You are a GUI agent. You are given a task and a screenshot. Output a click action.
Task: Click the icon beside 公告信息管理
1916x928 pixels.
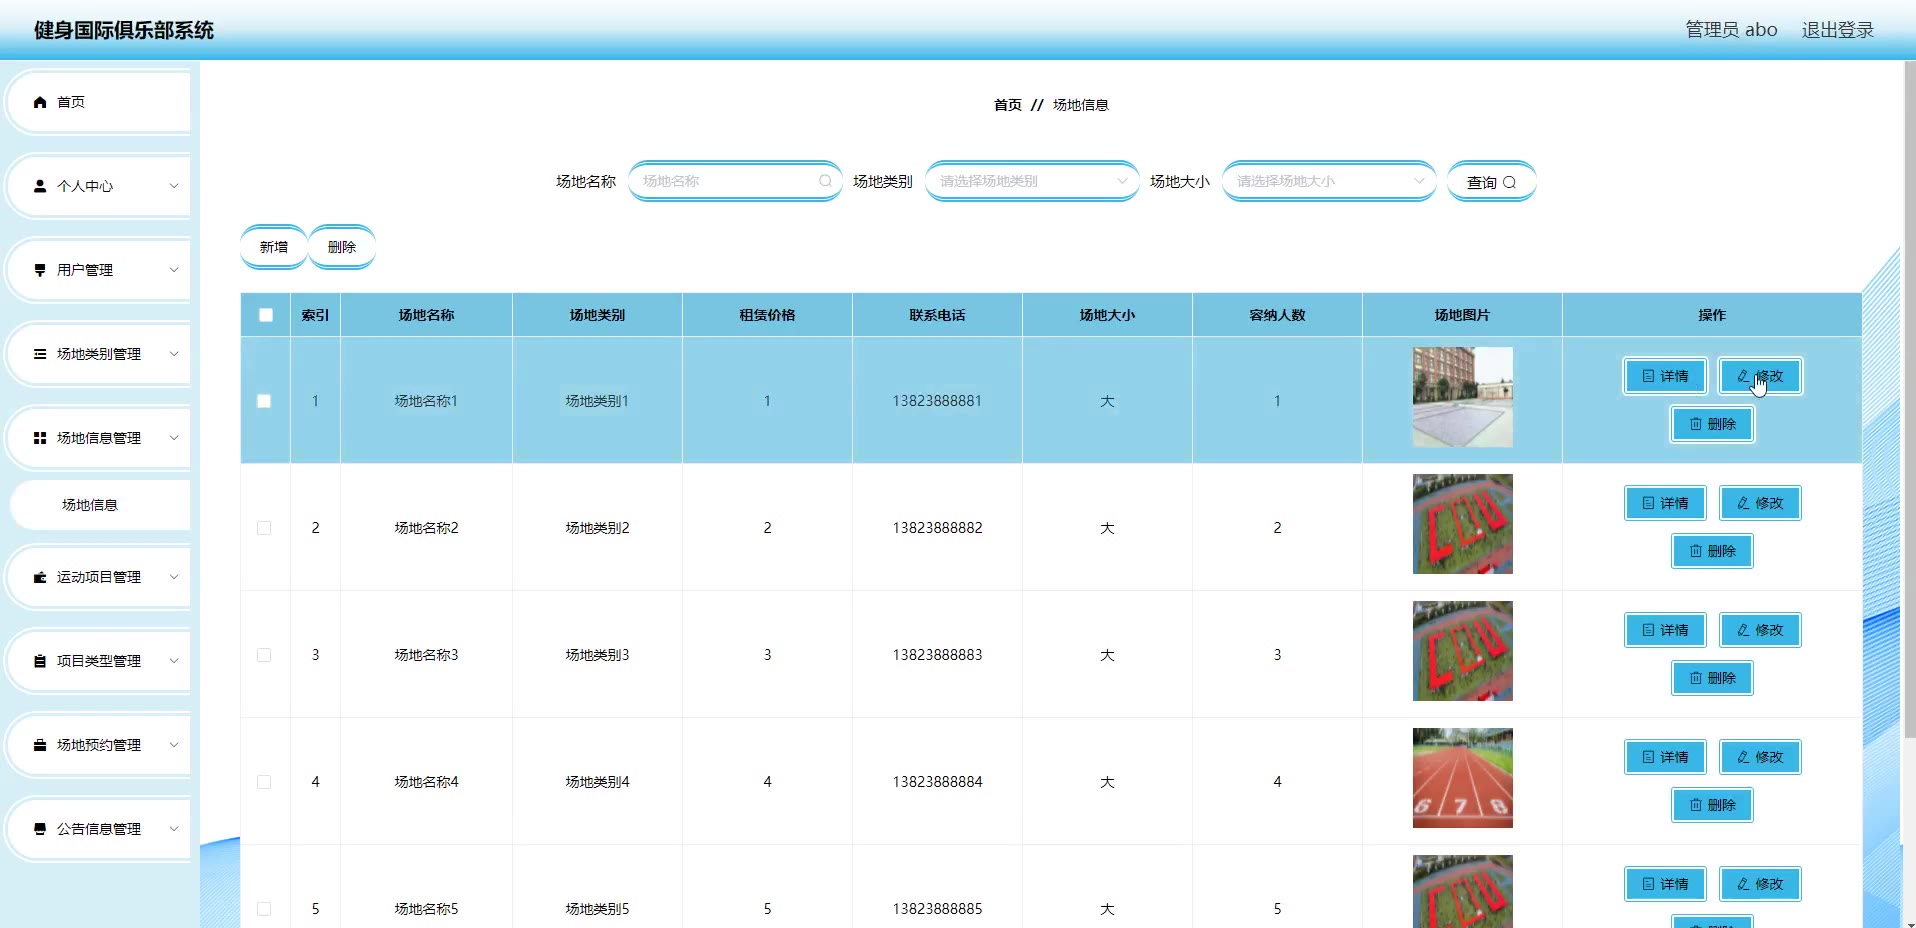pyautogui.click(x=40, y=829)
